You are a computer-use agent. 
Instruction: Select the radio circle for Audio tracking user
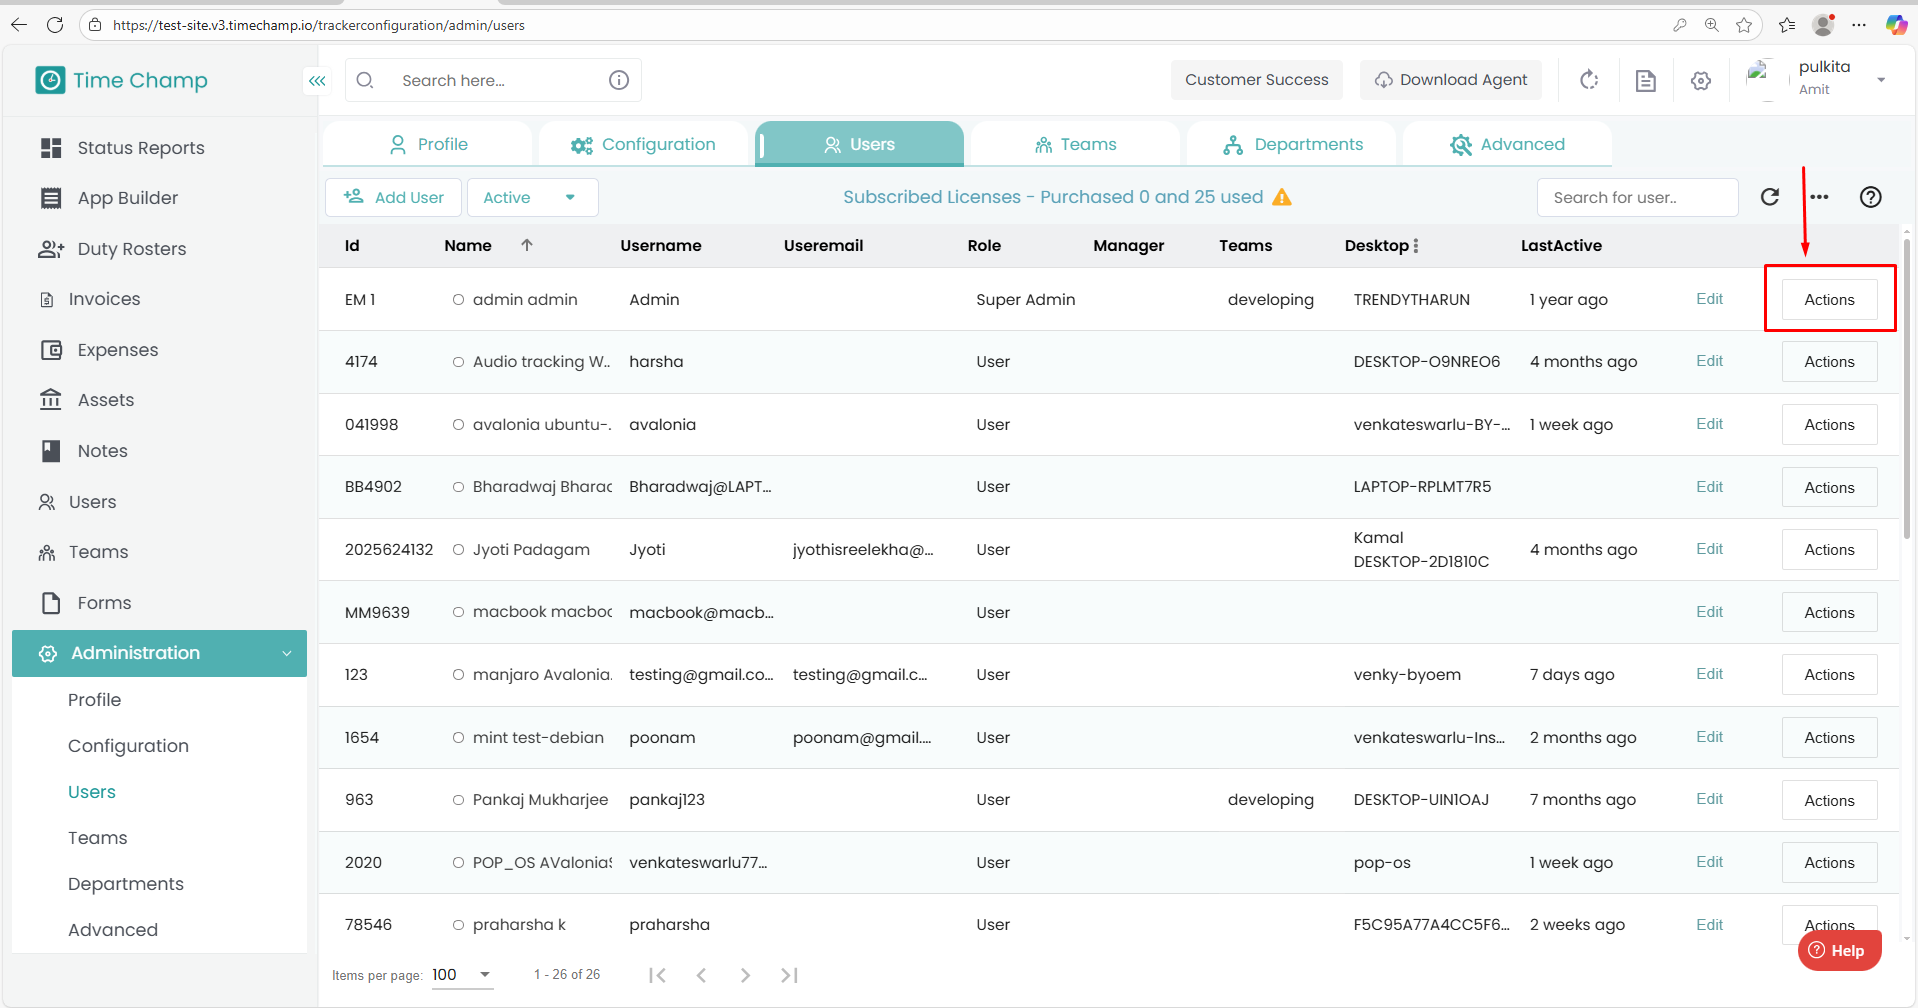[458, 362]
